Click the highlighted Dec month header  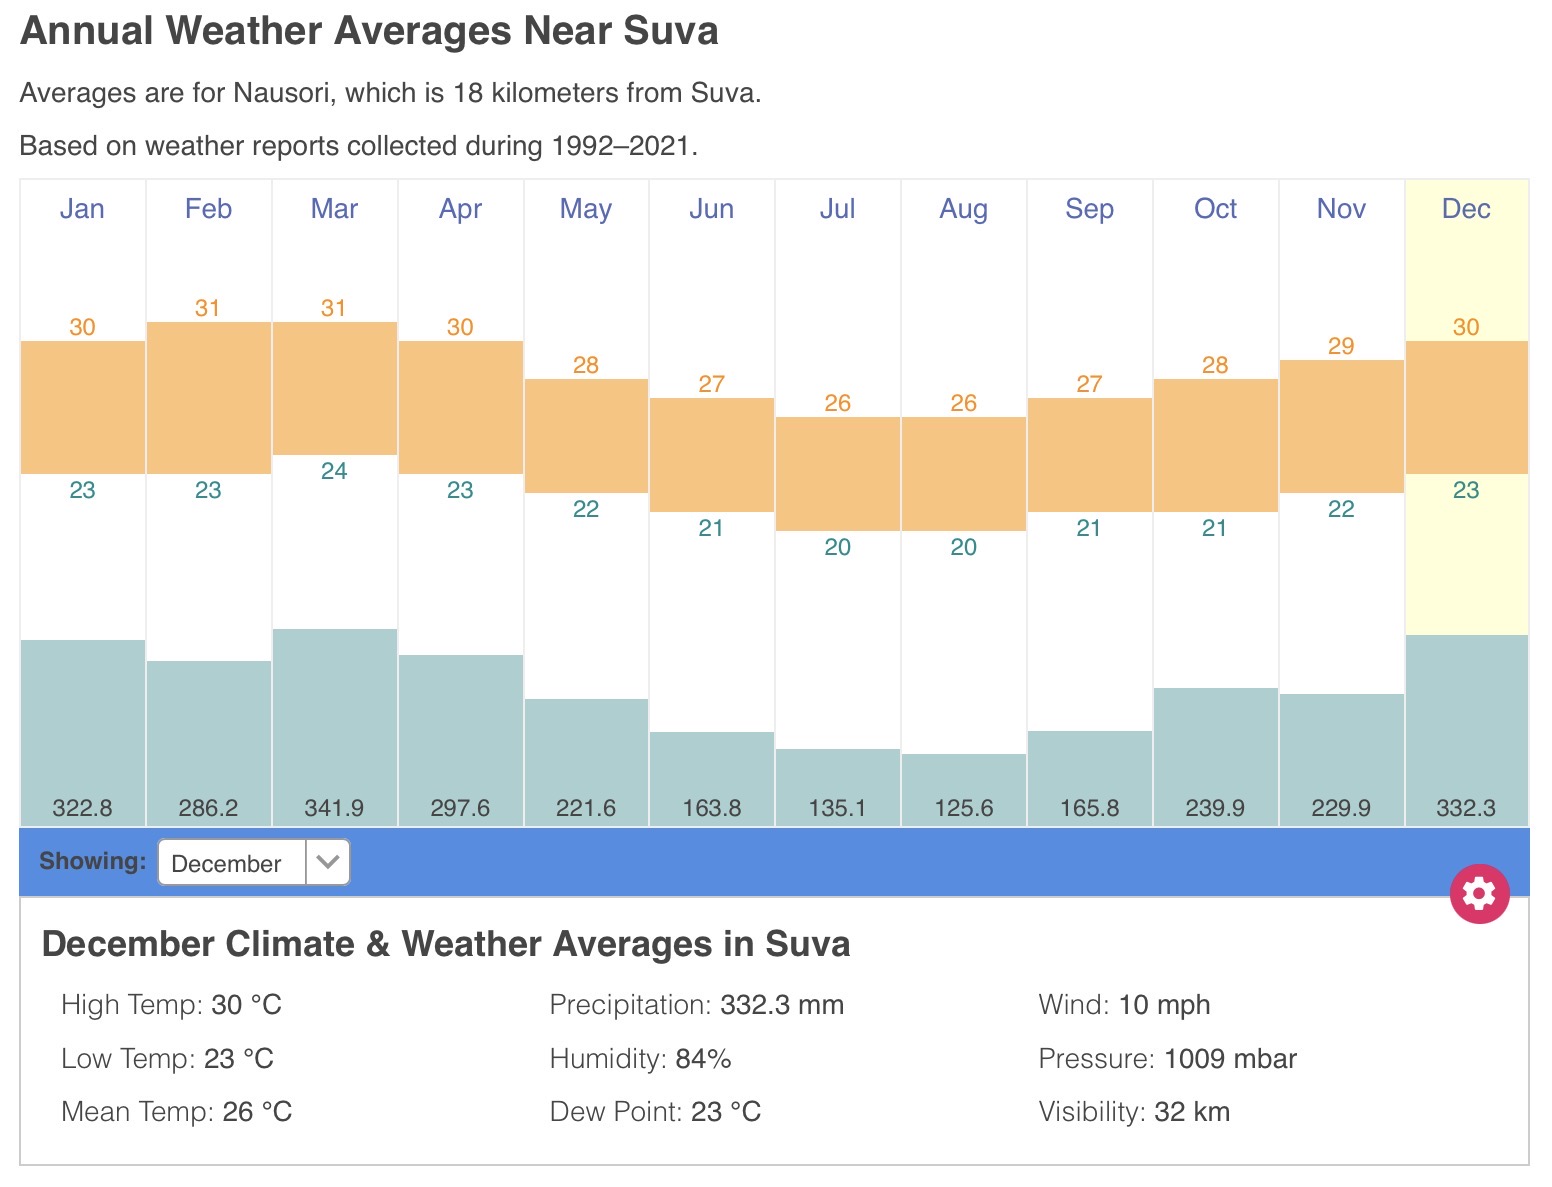[1466, 209]
